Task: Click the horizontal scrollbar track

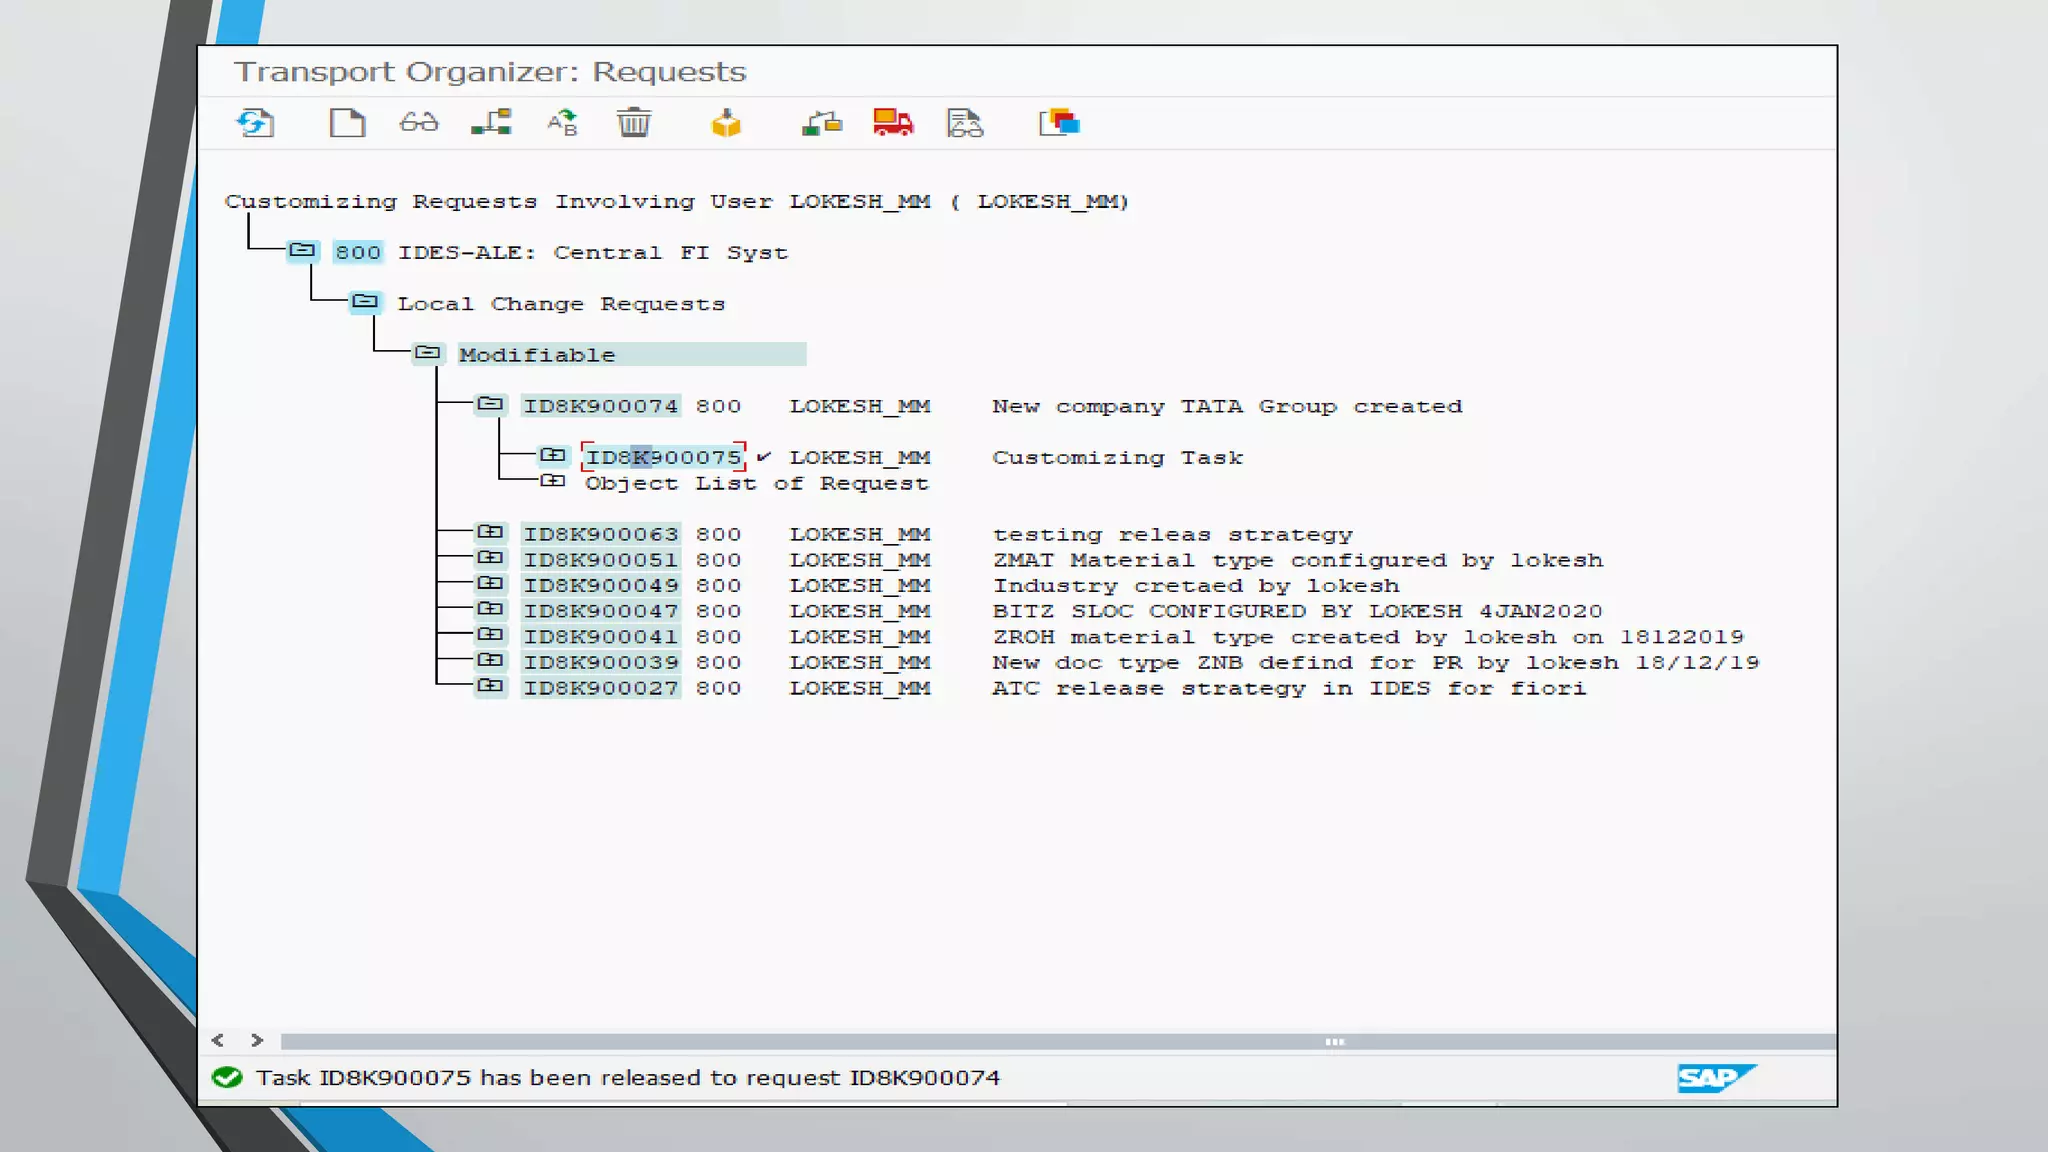Action: (x=800, y=1041)
